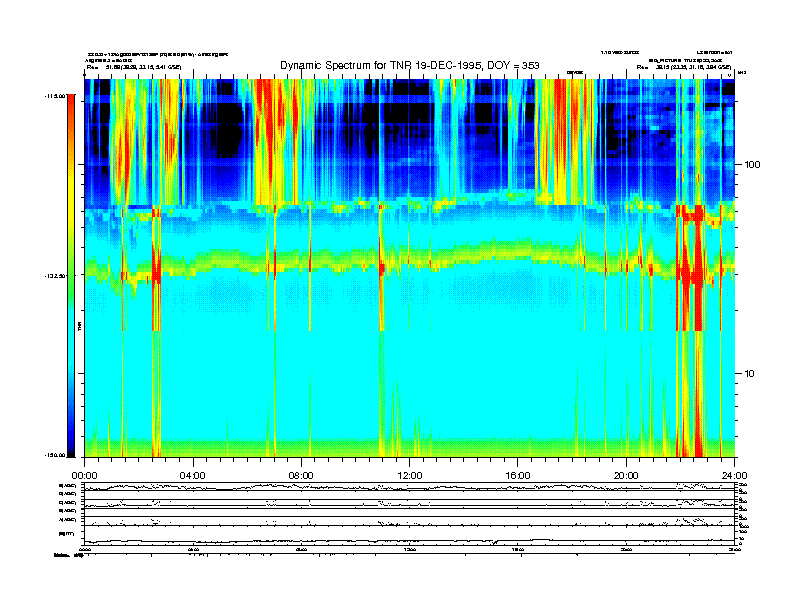
Task: Click the 08:00 time axis label
Action: click(301, 475)
